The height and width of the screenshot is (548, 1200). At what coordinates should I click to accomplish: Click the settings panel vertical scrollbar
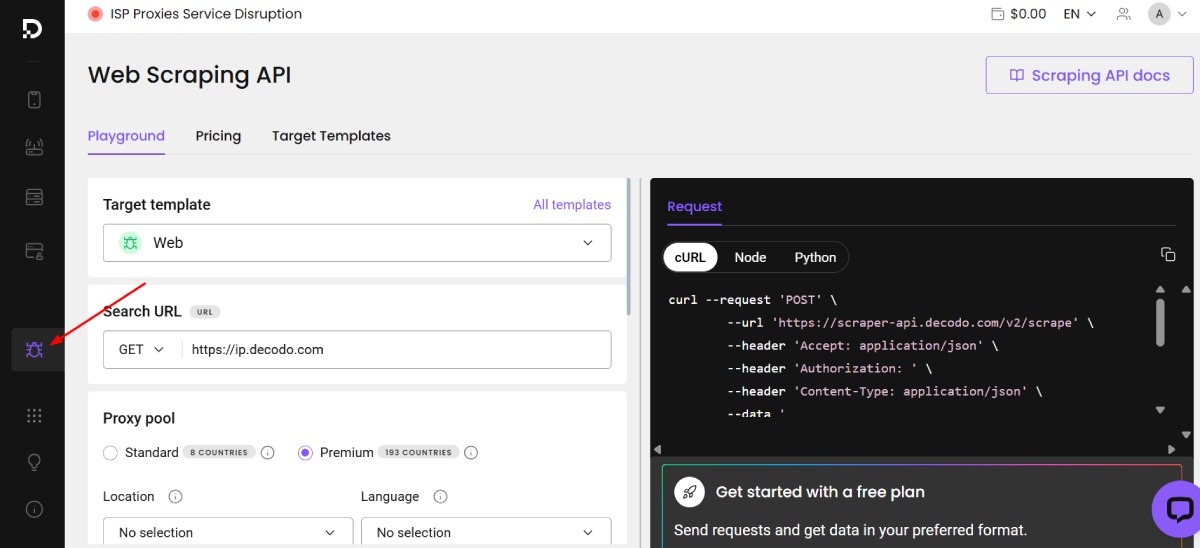[x=629, y=245]
